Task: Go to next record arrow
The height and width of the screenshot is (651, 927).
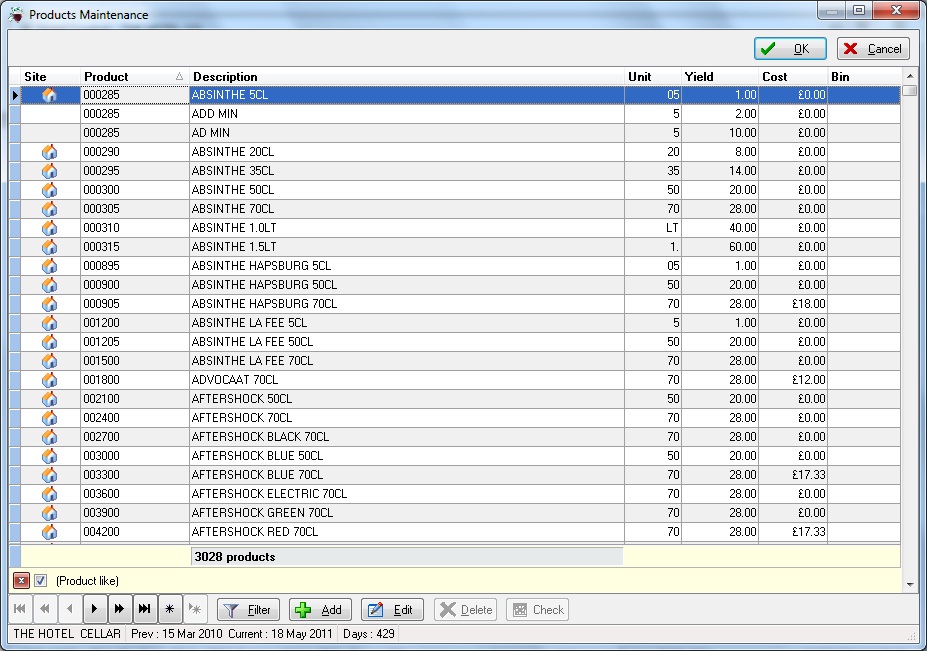Action: (x=95, y=609)
